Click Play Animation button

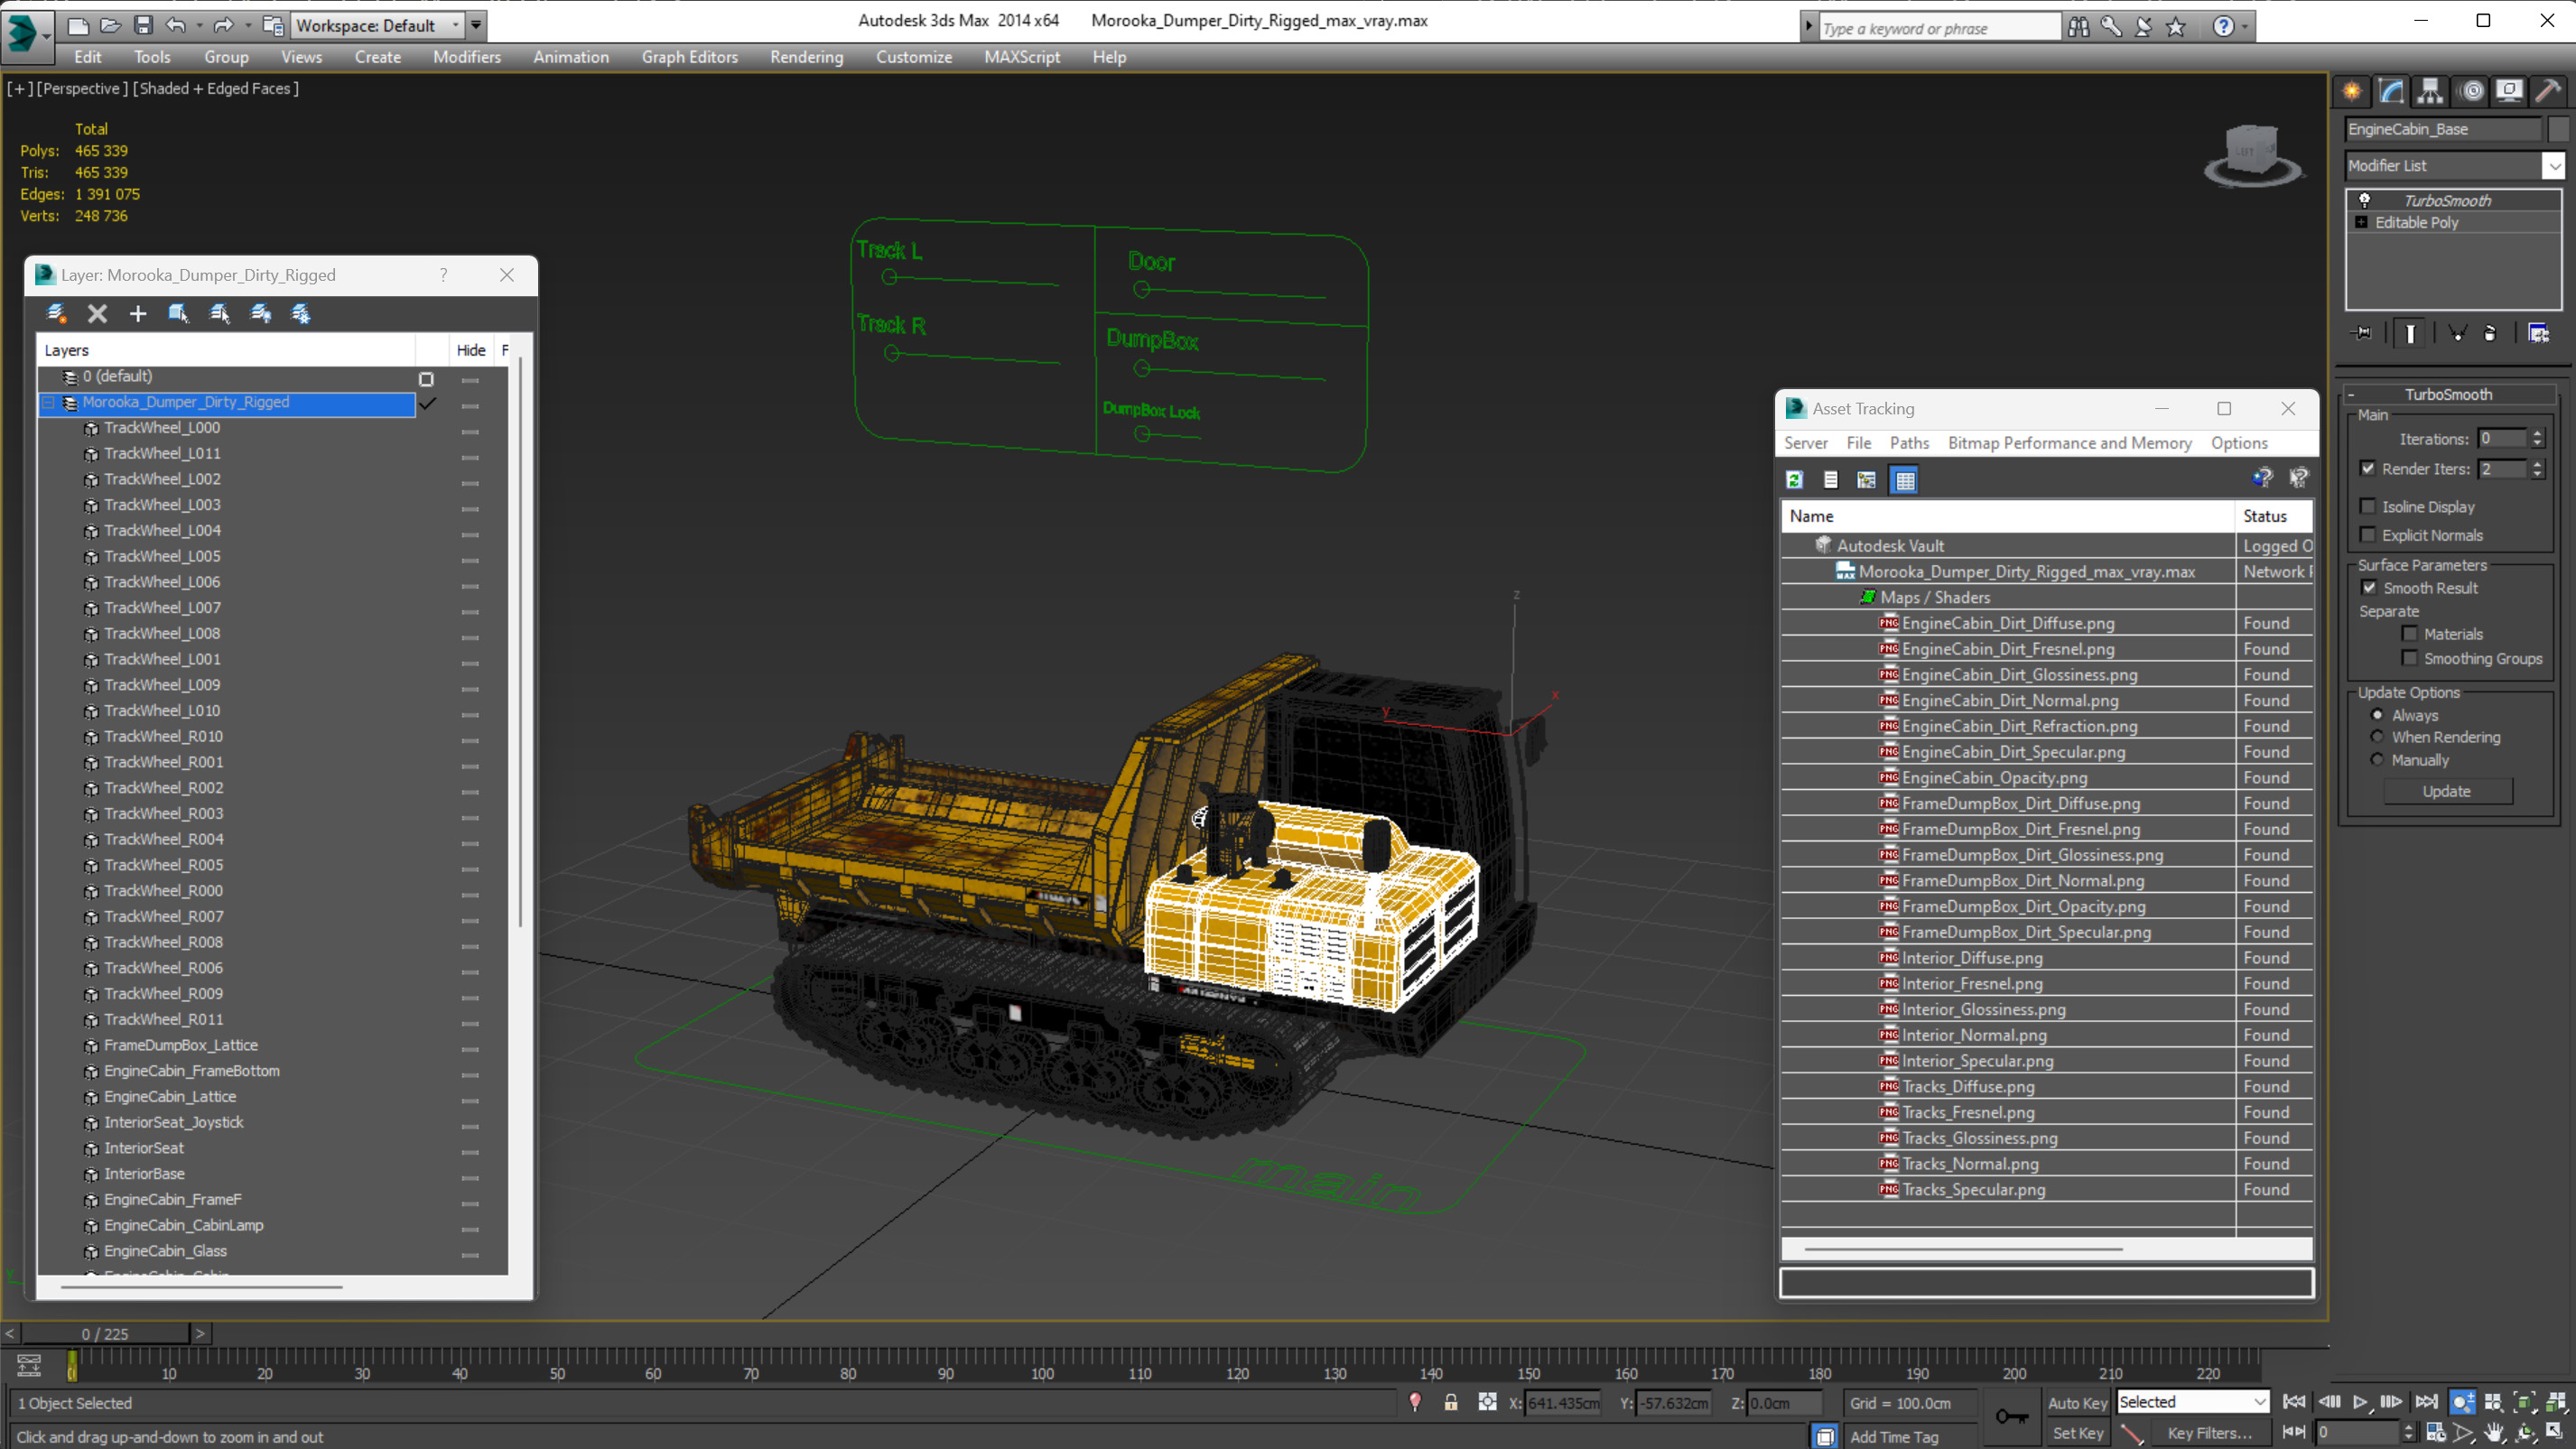[2360, 1402]
